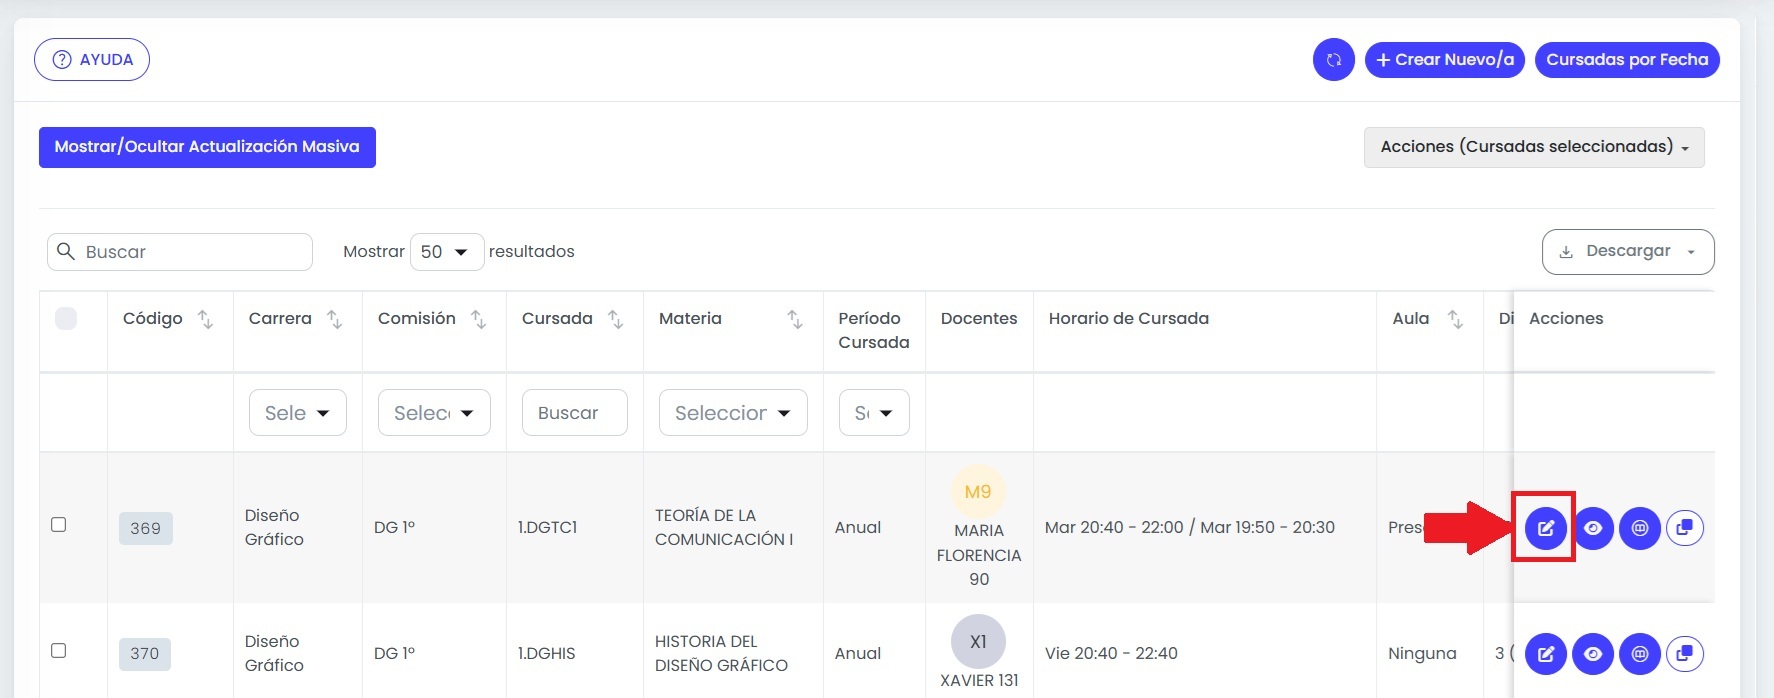Click Crear Nuevo/a button

1445,60
